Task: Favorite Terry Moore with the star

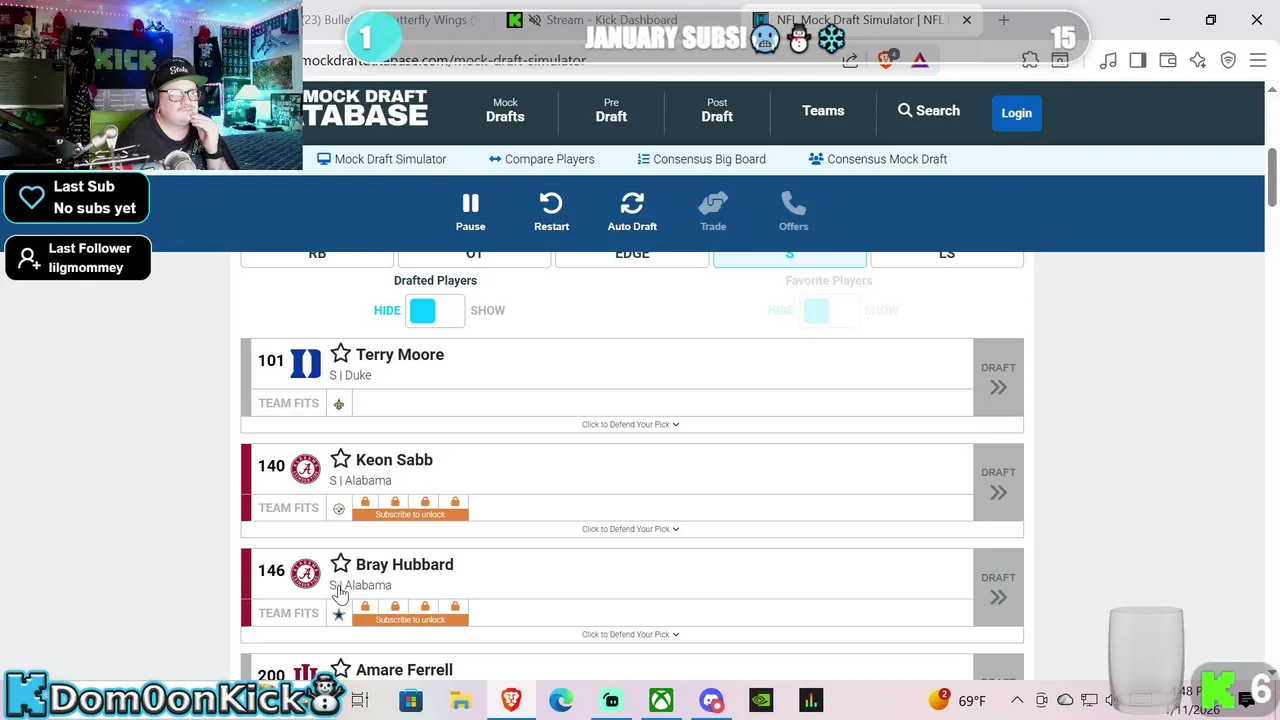Action: click(x=341, y=353)
